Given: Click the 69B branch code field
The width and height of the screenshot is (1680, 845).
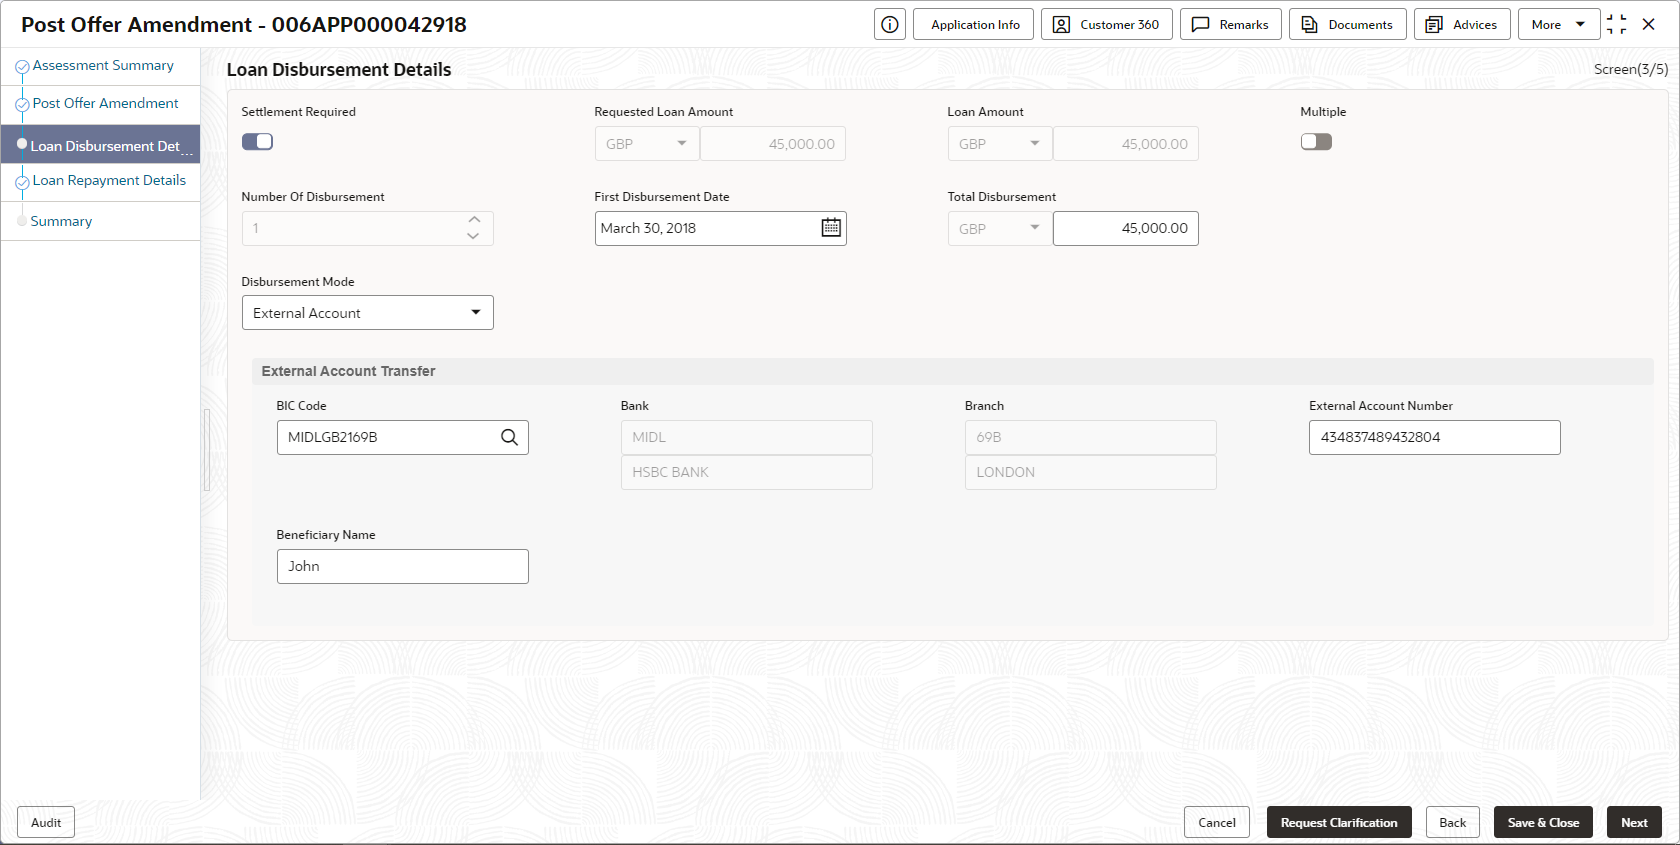Looking at the screenshot, I should 1091,437.
